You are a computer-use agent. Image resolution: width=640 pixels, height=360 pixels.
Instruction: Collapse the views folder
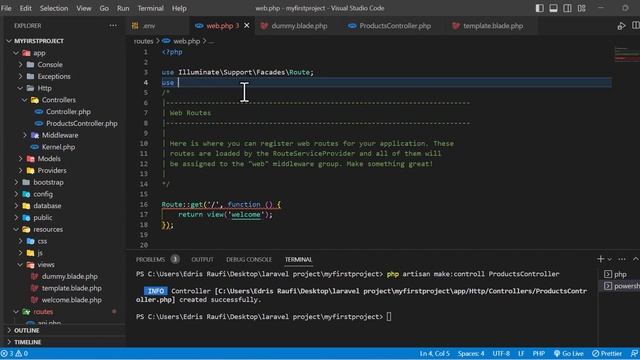[20, 264]
